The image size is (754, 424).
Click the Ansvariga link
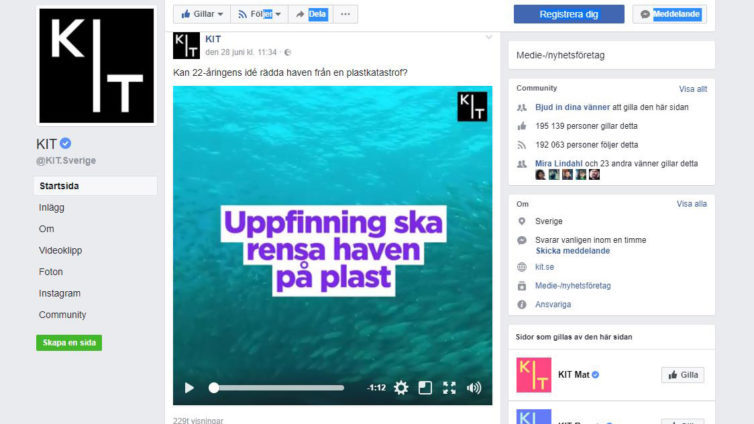pyautogui.click(x=553, y=304)
